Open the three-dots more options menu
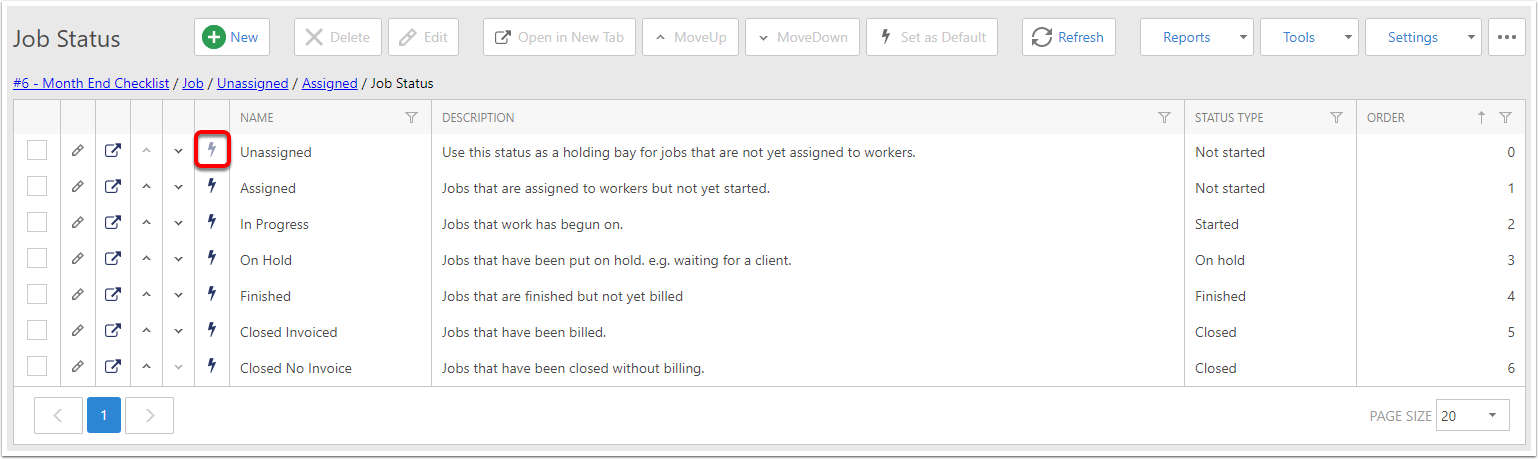The image size is (1538, 459). point(1507,37)
